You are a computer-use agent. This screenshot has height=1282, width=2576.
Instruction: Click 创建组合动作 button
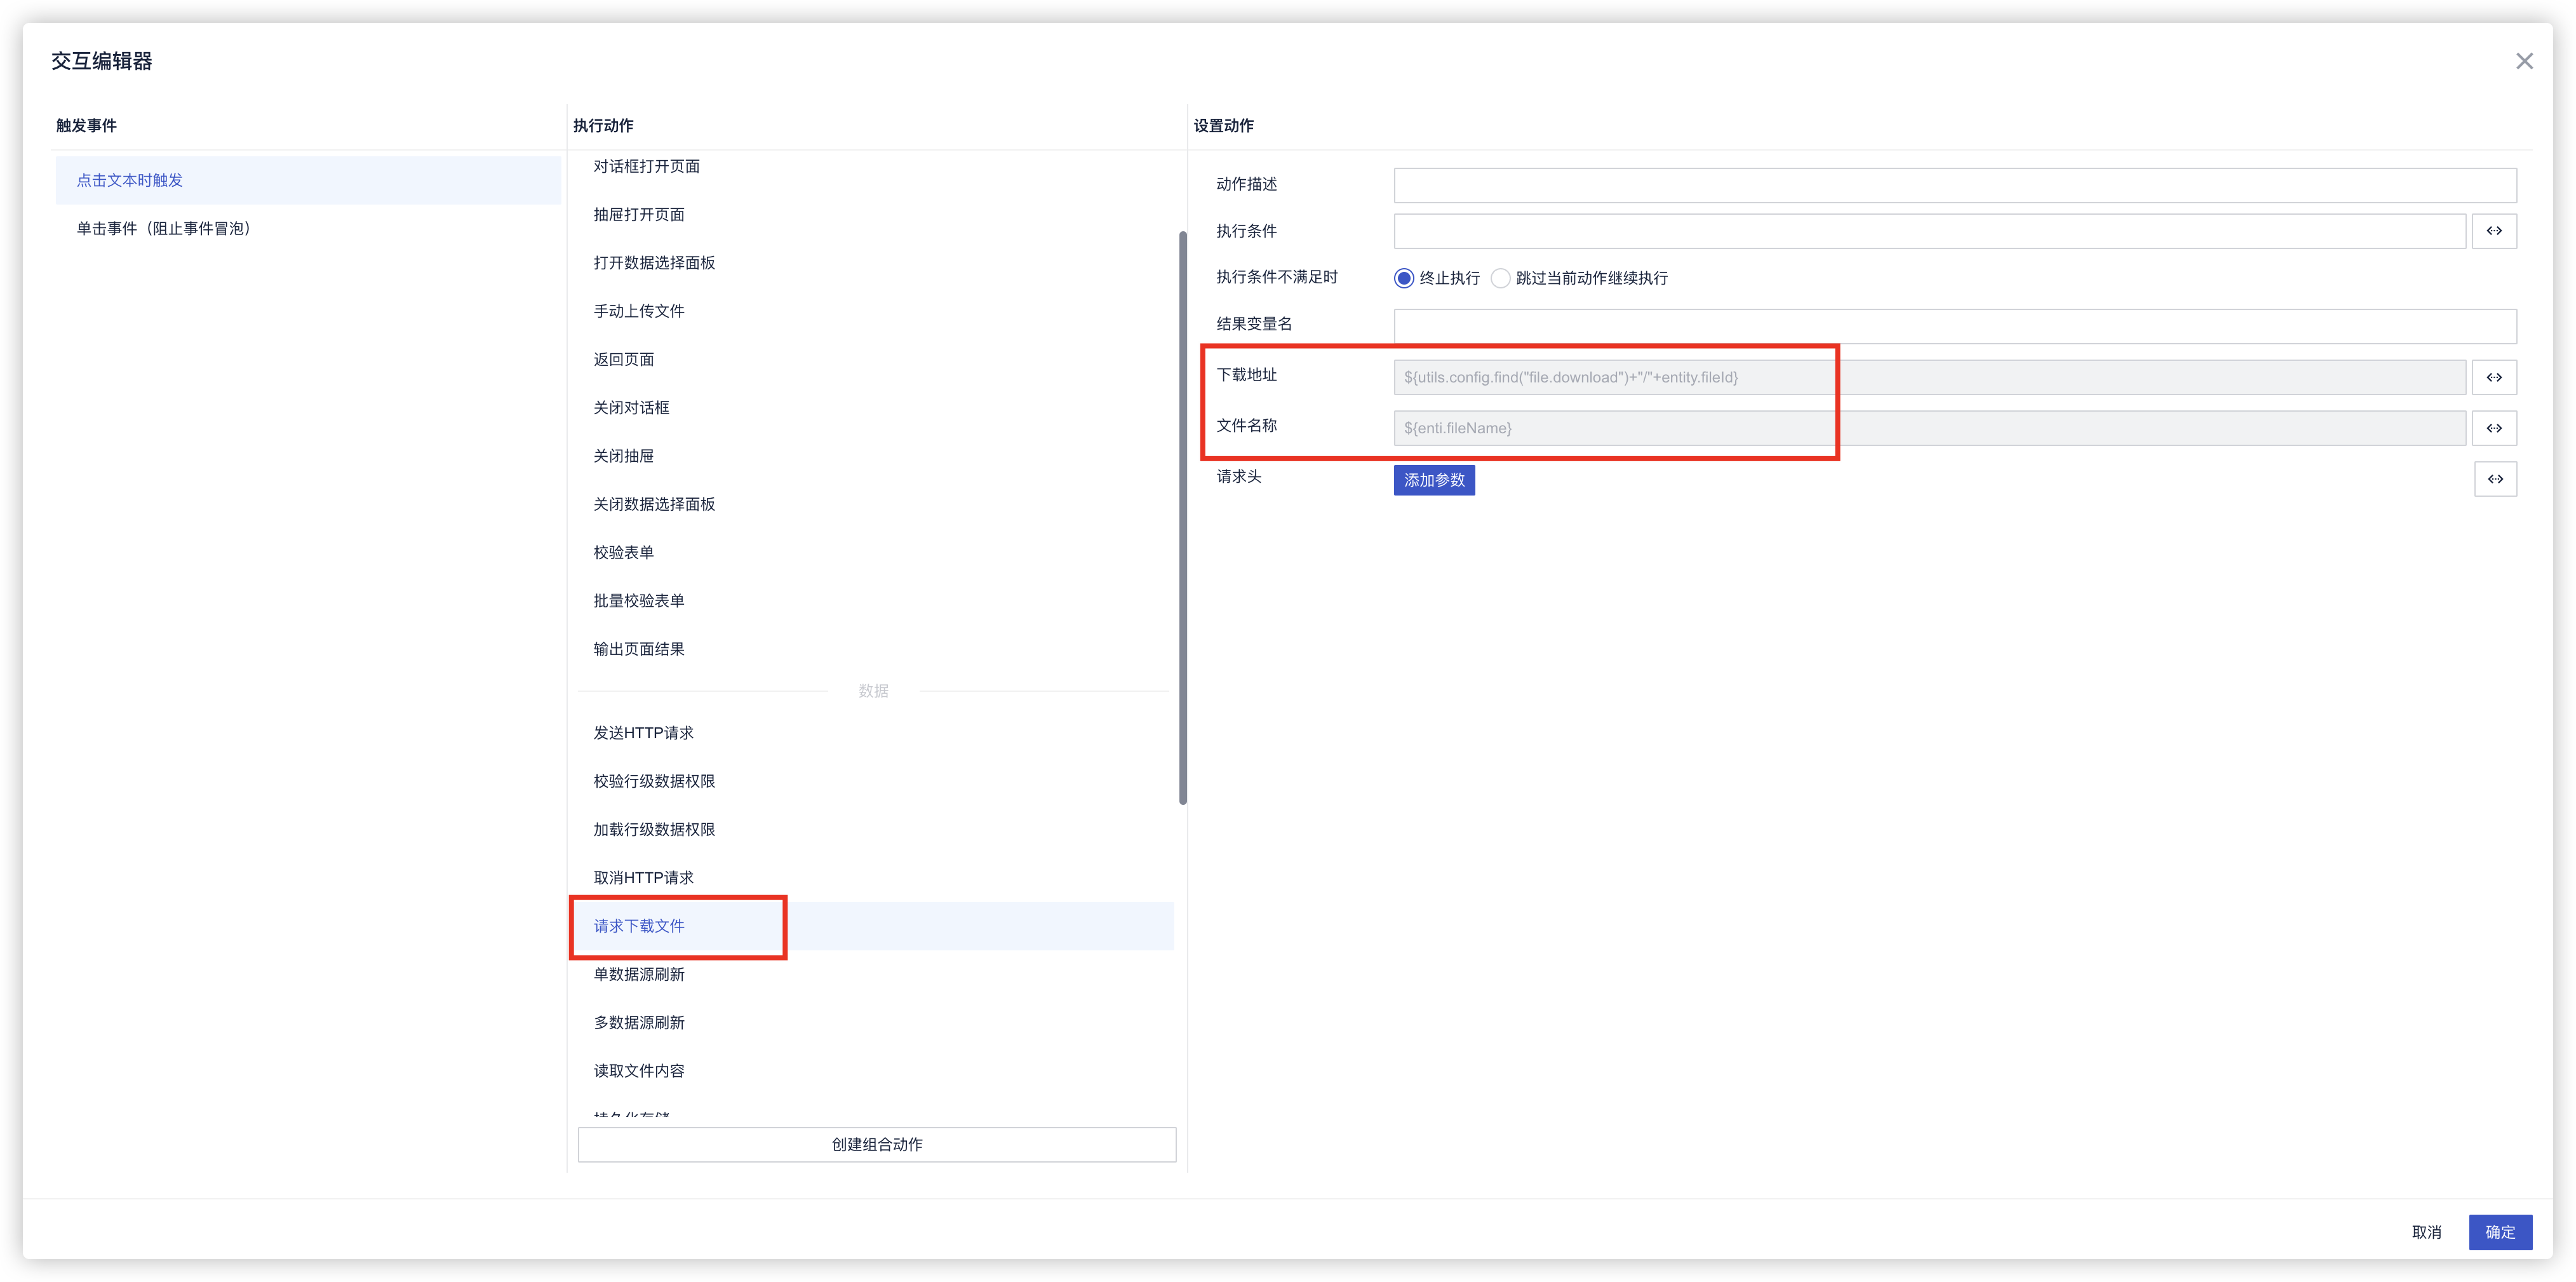pos(876,1144)
